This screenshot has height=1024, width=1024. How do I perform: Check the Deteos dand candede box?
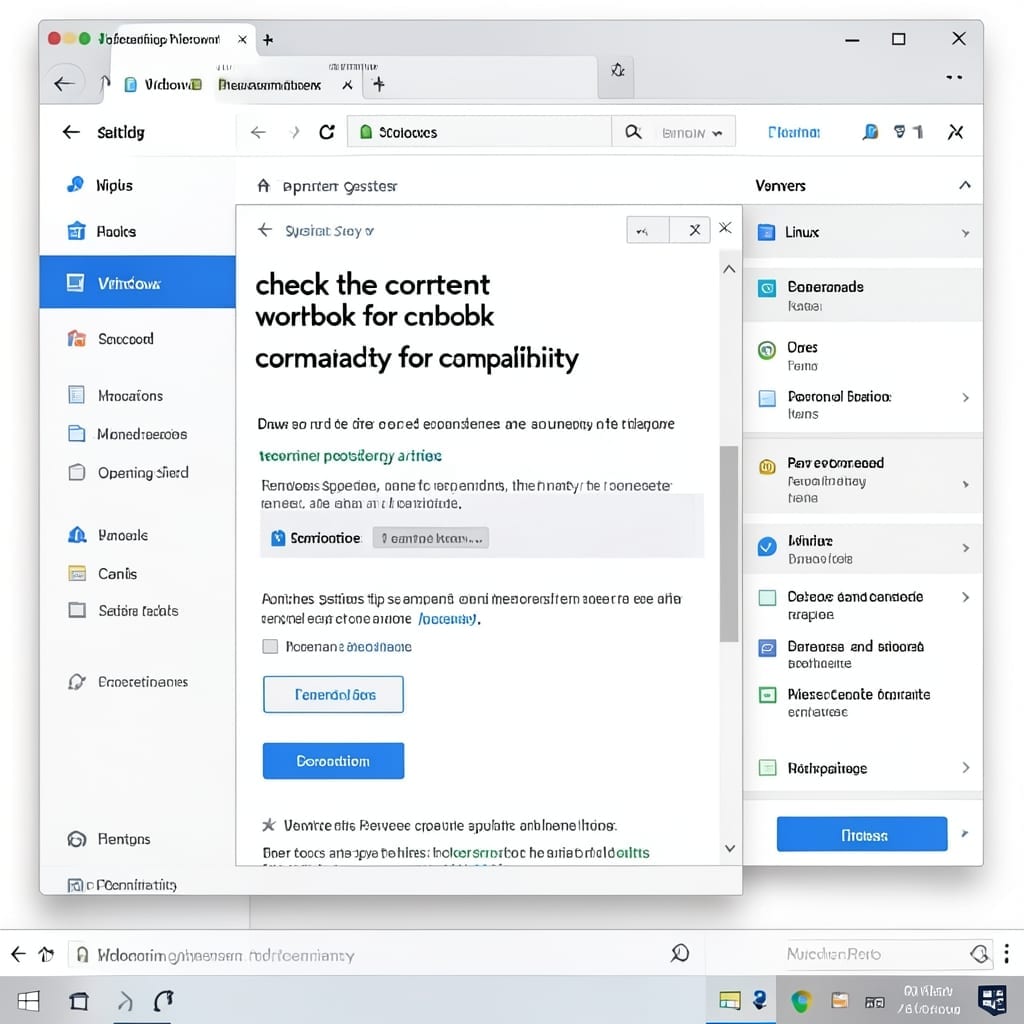pos(767,598)
